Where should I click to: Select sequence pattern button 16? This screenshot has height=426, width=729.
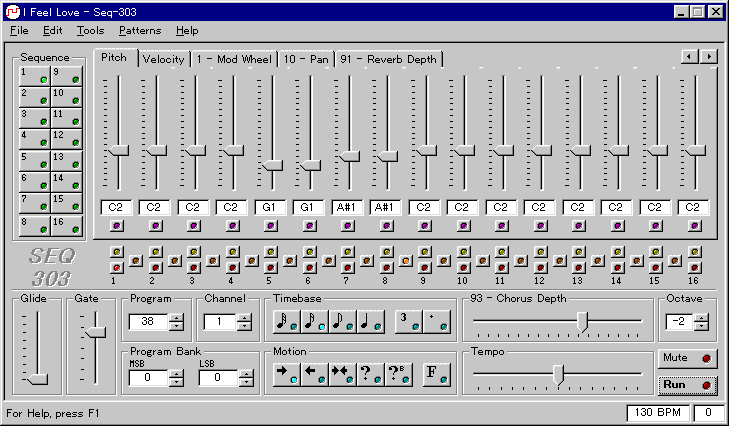(x=66, y=226)
